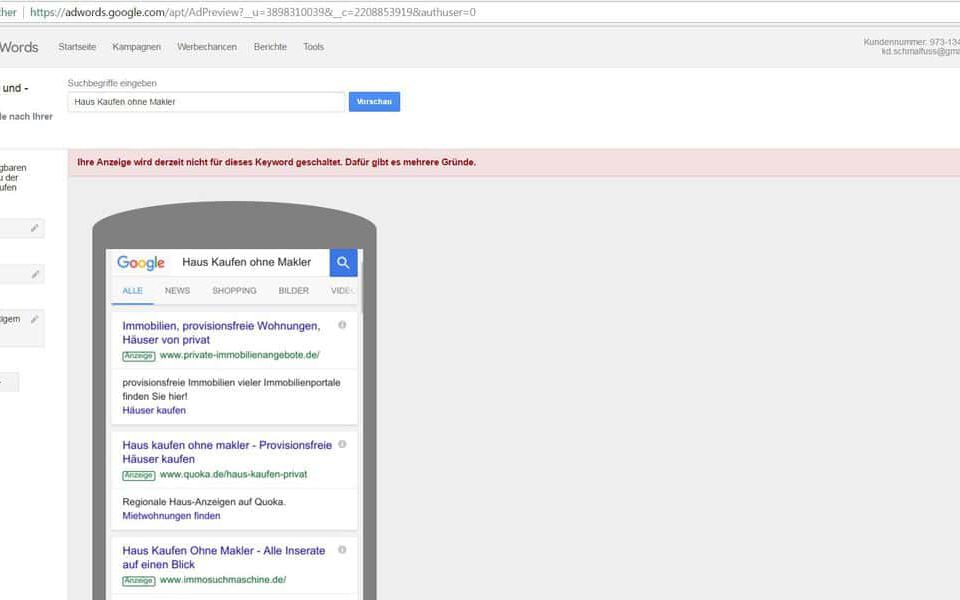Click the preview search box with Haus Kaufen
This screenshot has width=960, height=600.
247,263
